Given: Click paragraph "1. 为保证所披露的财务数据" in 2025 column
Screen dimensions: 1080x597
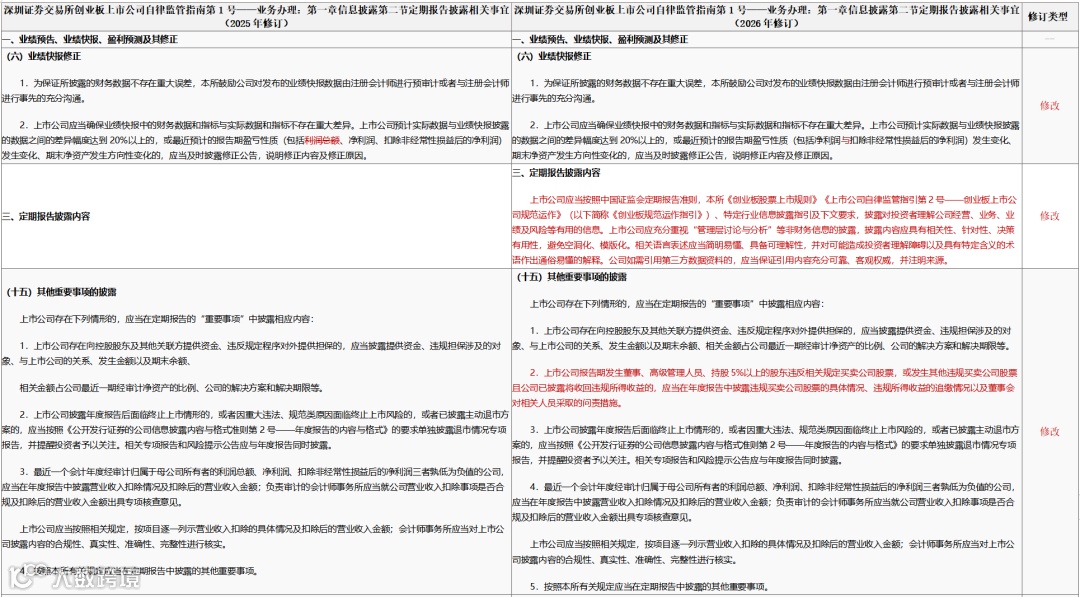Looking at the screenshot, I should [256, 90].
